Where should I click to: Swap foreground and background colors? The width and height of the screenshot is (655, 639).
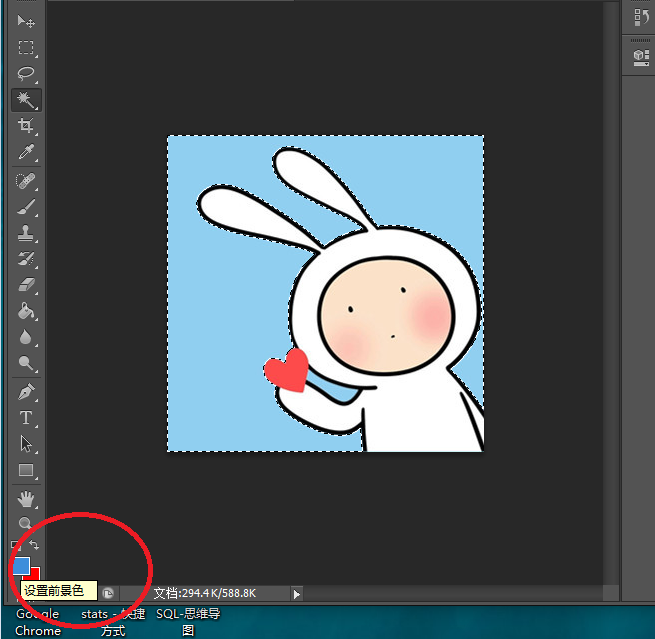point(34,545)
